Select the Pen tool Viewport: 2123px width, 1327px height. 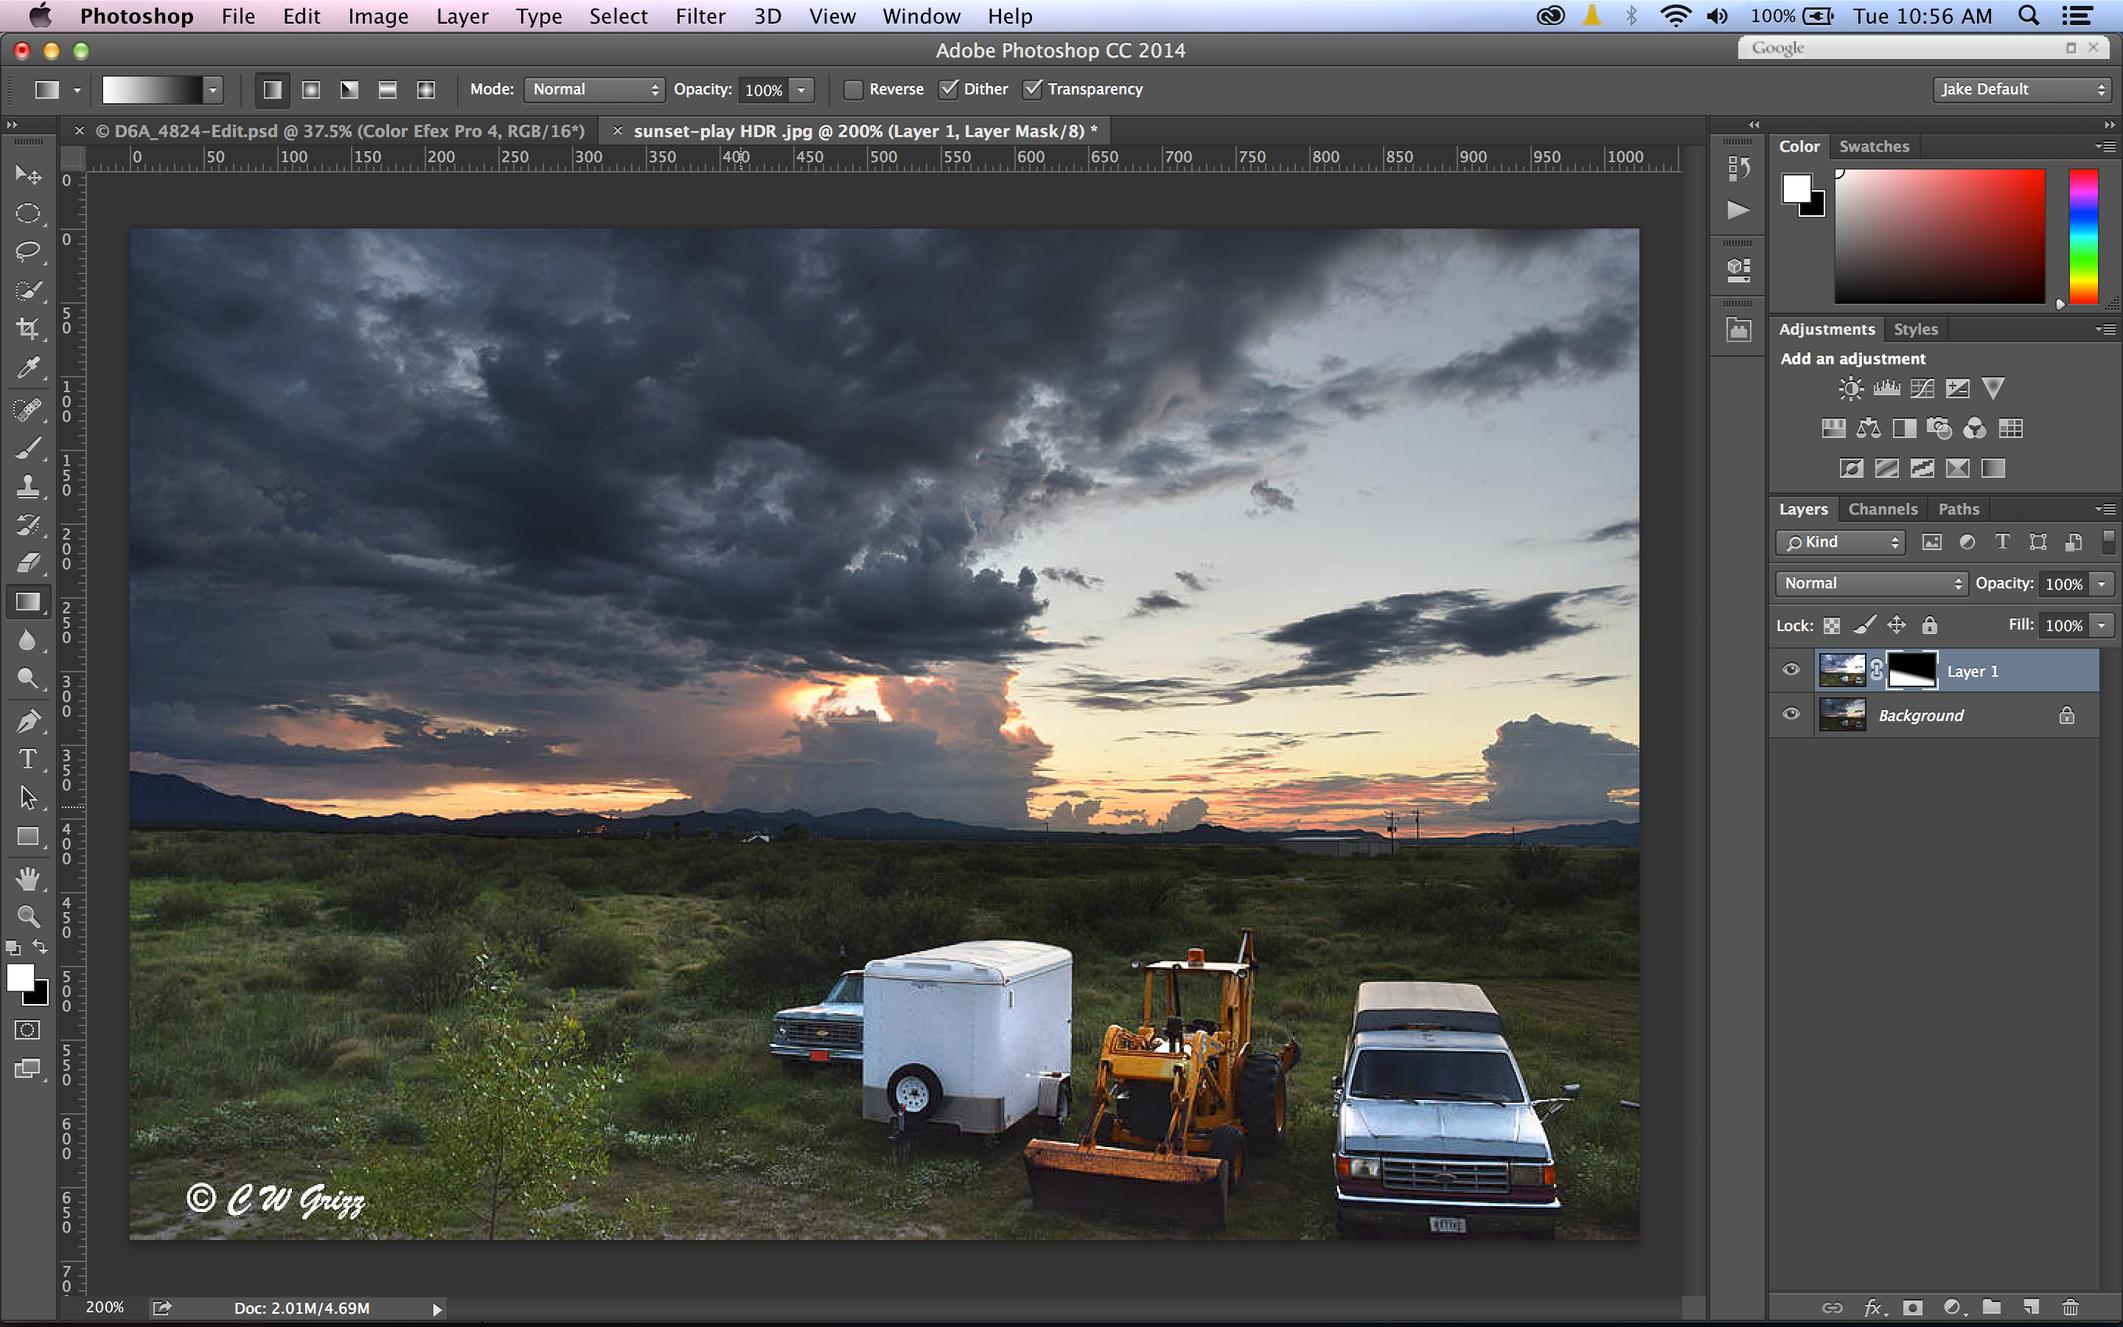[x=28, y=720]
